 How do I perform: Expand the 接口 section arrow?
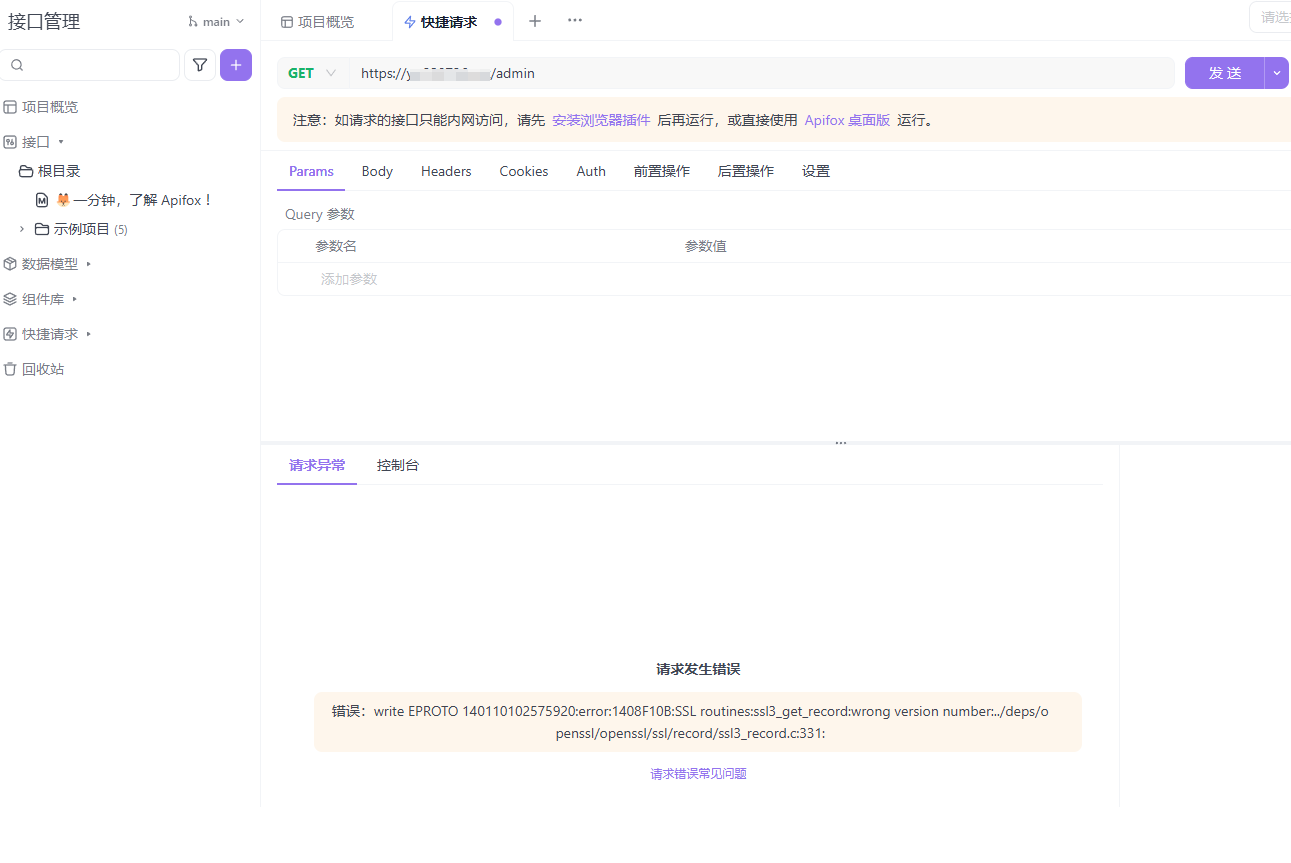pos(61,142)
